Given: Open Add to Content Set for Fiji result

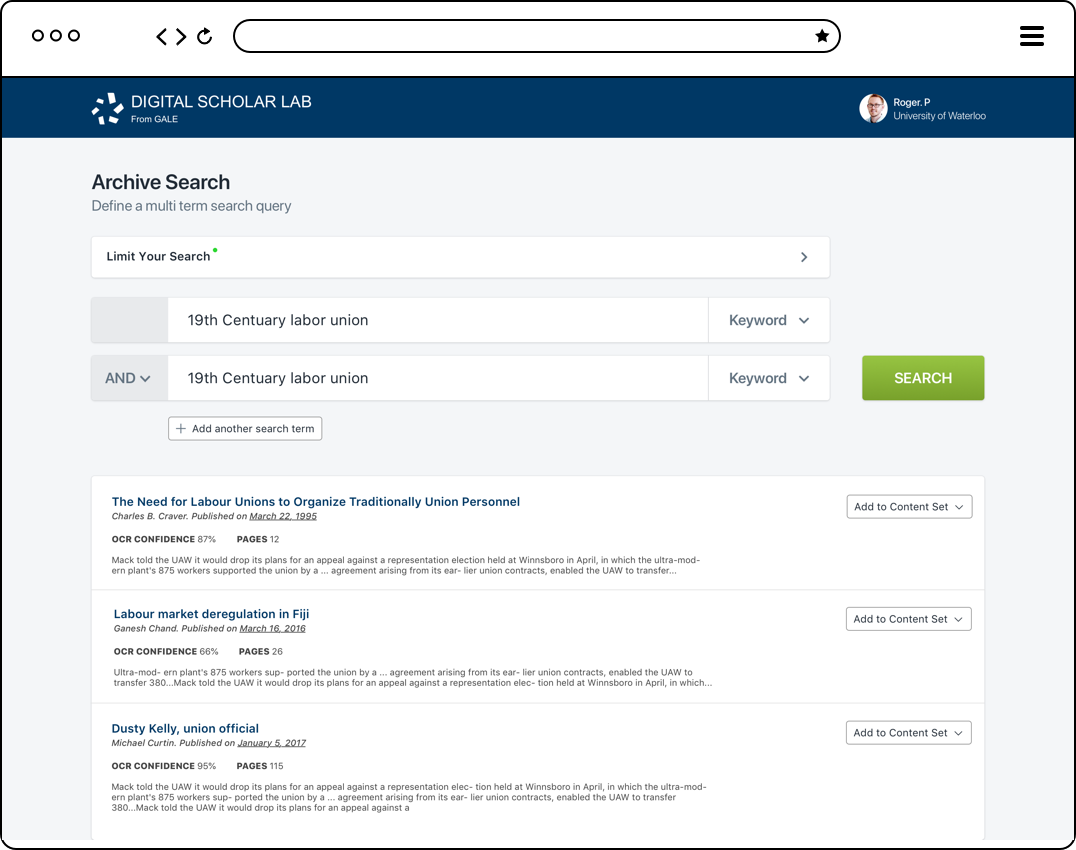Looking at the screenshot, I should tap(908, 619).
